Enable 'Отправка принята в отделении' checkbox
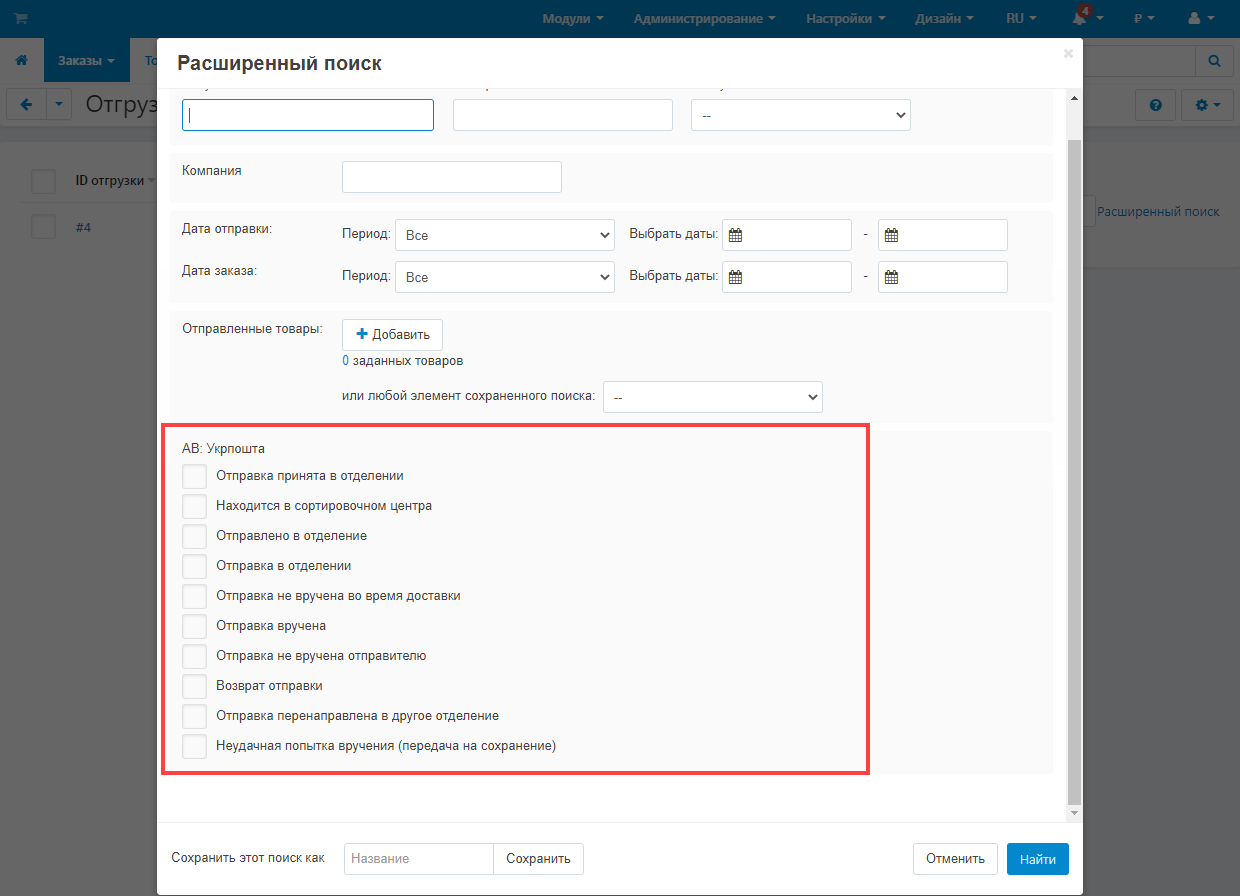Viewport: 1240px width, 896px height. tap(195, 476)
